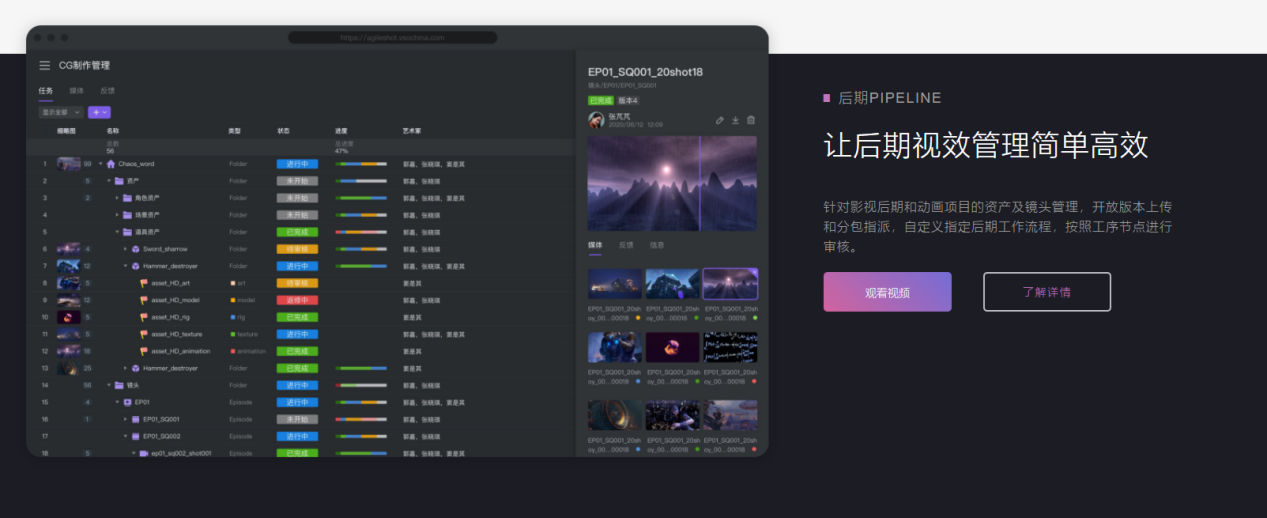This screenshot has width=1267, height=518.
Task: Collapse the 道具资产 tree node
Action: pos(117,232)
